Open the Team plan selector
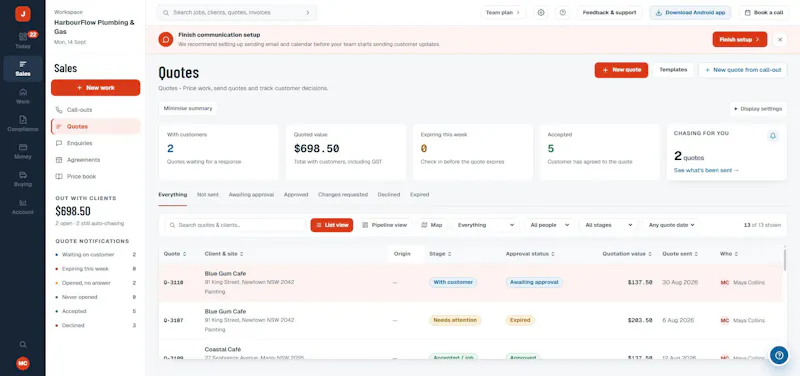 (x=503, y=13)
